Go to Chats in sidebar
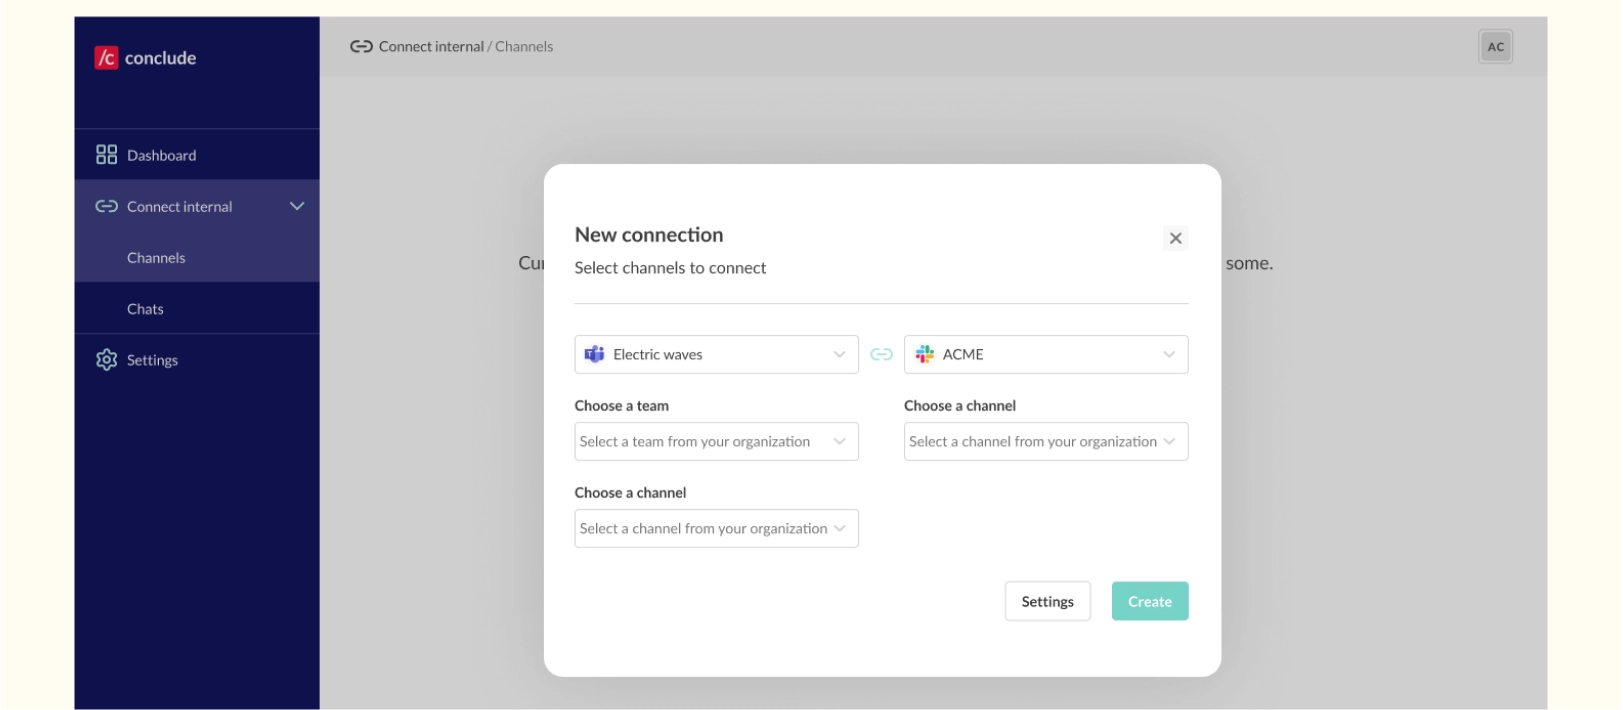 197,308
